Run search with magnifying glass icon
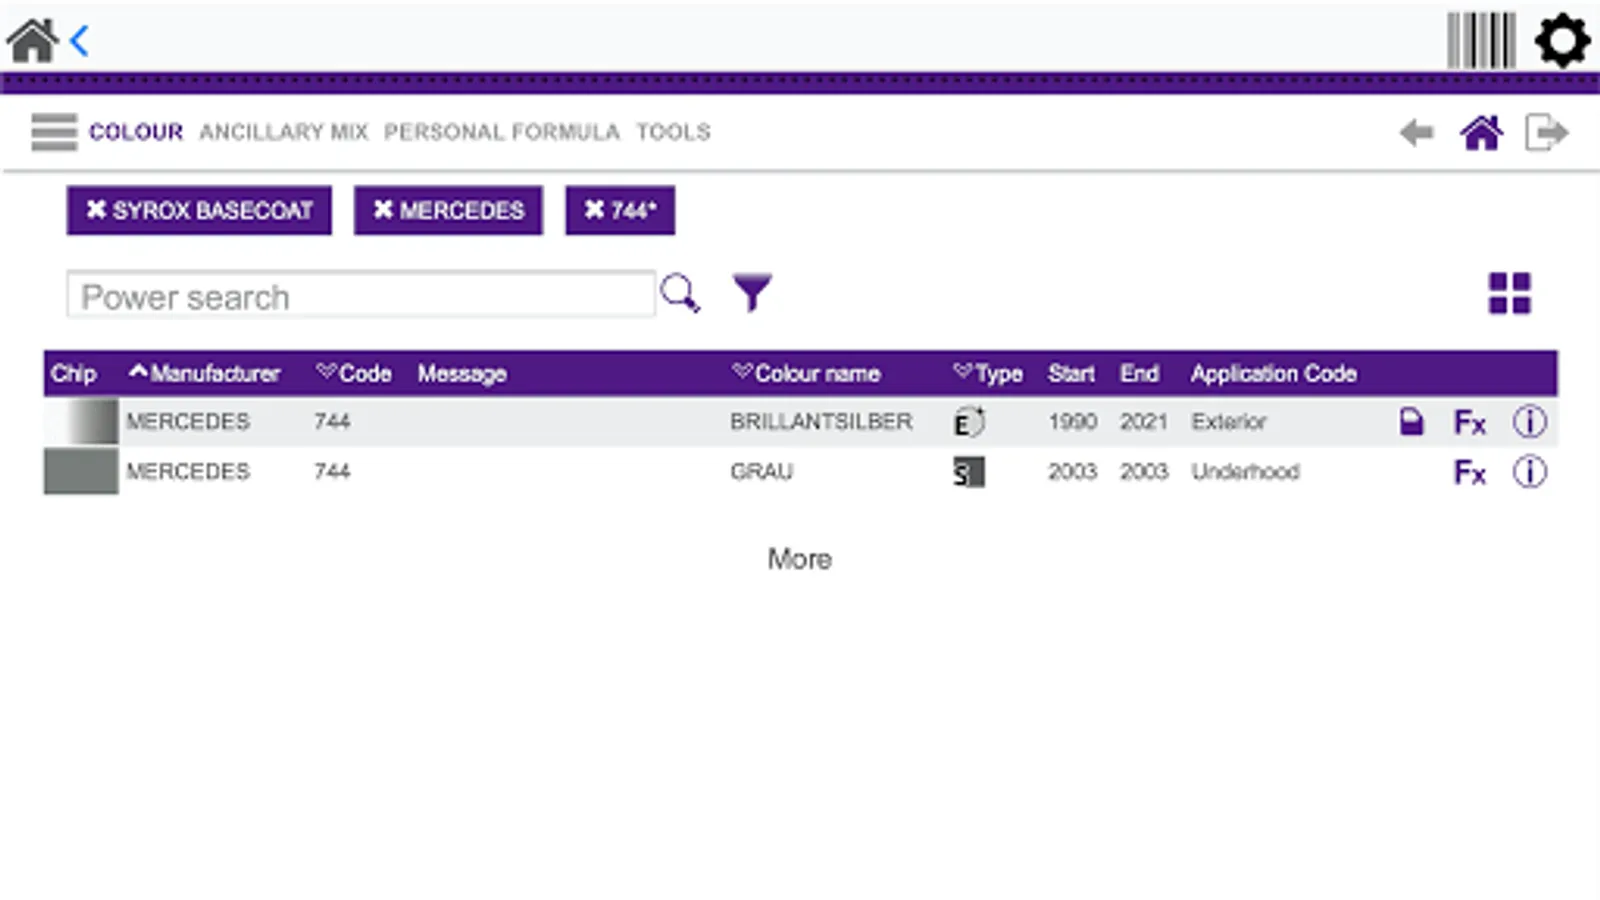The height and width of the screenshot is (900, 1600). point(680,294)
